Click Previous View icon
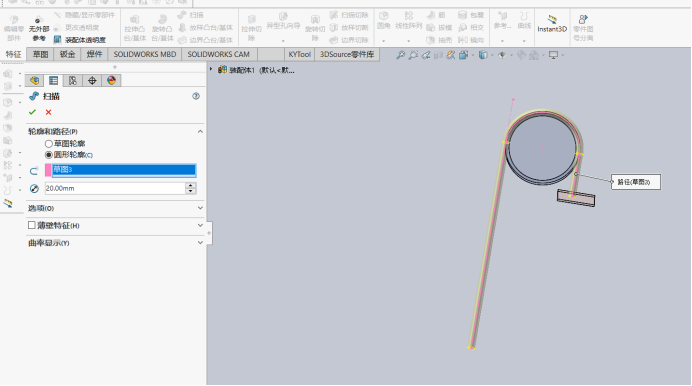Image resolution: width=692 pixels, height=386 pixels. [x=426, y=55]
